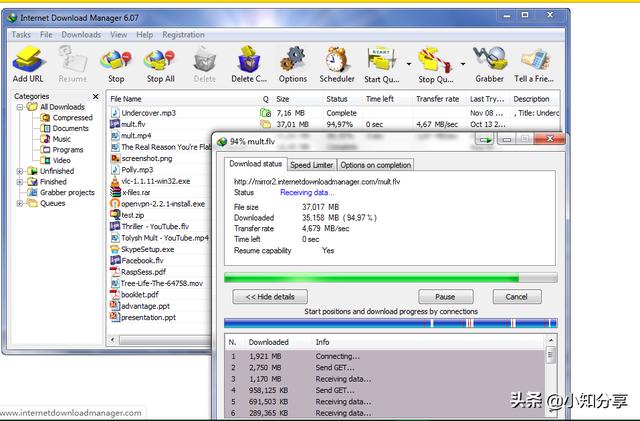Open the Scheduler clock icon
640x421 pixels.
coord(337,65)
